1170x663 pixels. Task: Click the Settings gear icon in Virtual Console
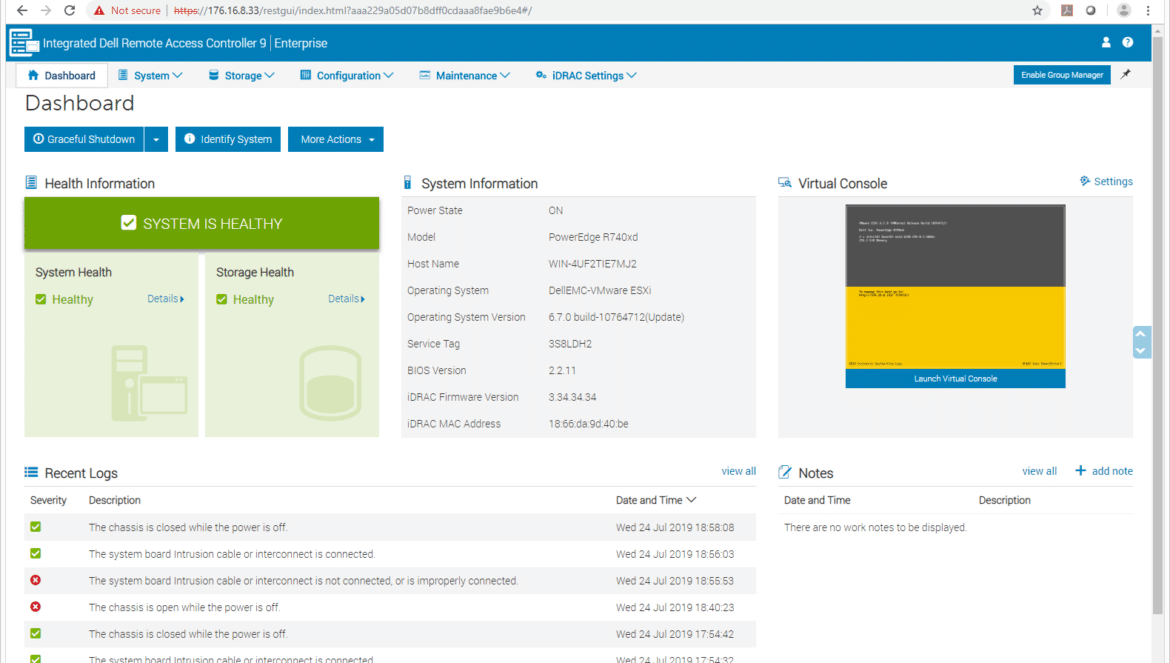click(1085, 181)
